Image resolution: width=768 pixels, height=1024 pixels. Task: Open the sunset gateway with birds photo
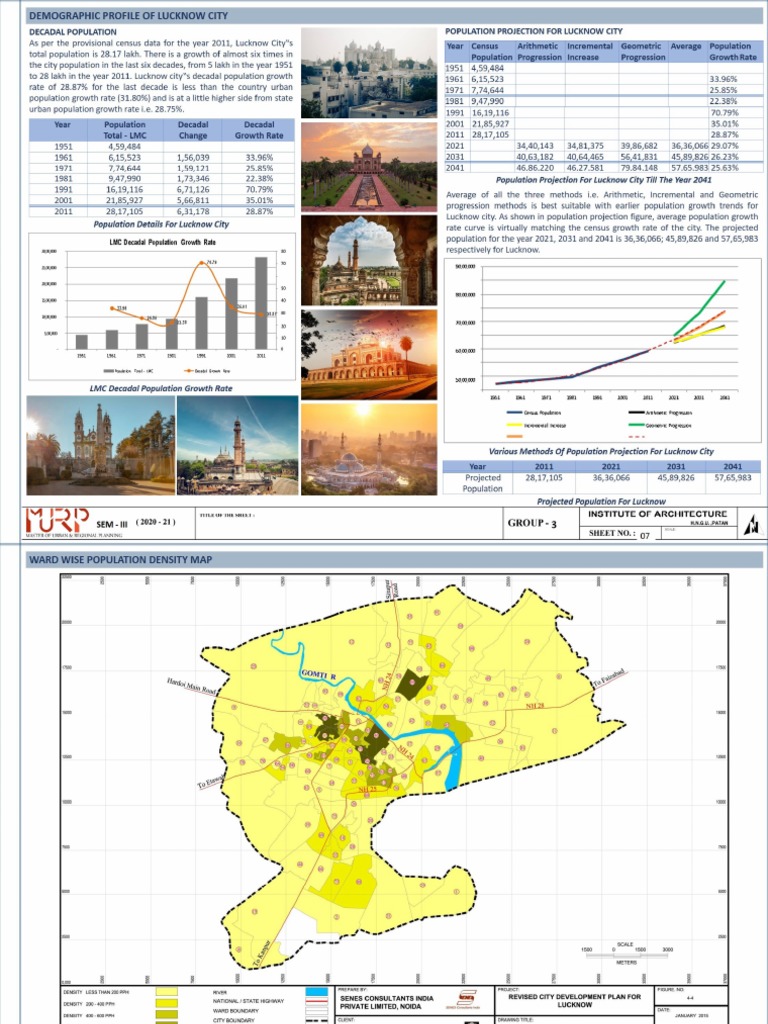pyautogui.click(x=369, y=354)
